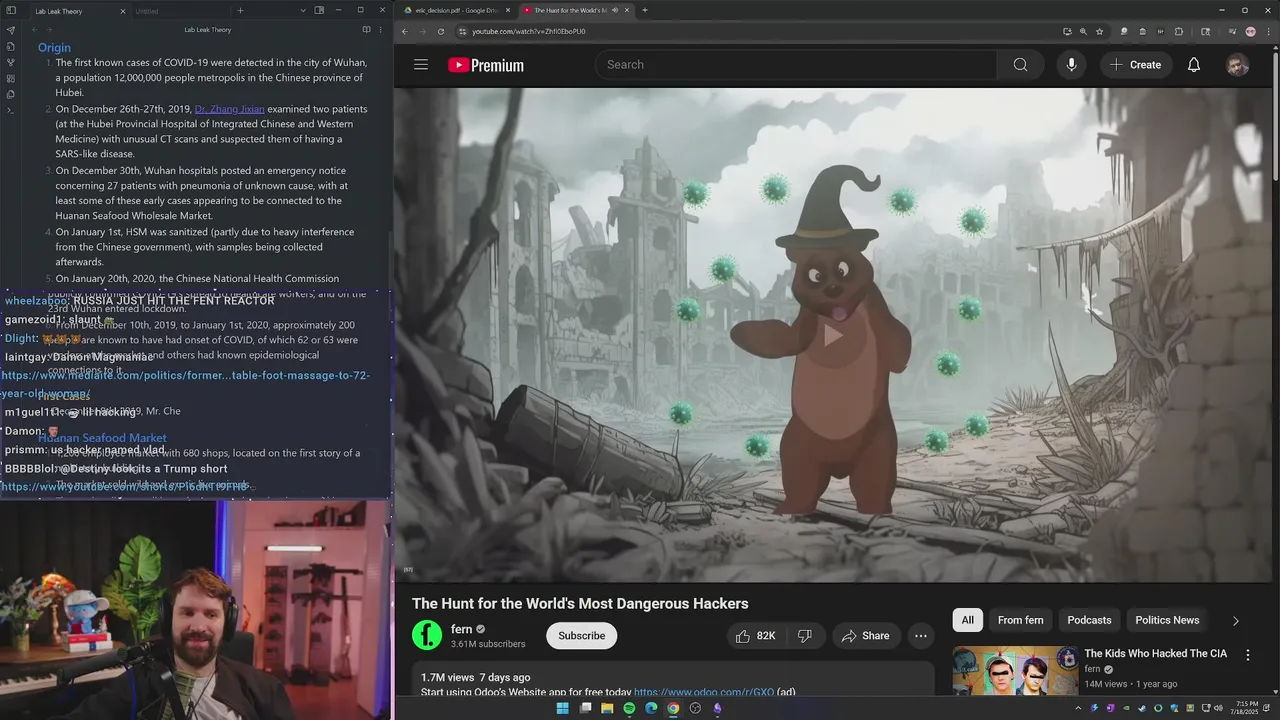This screenshot has height=720, width=1280.
Task: Click the YouTube search magnifier button
Action: tap(1020, 65)
